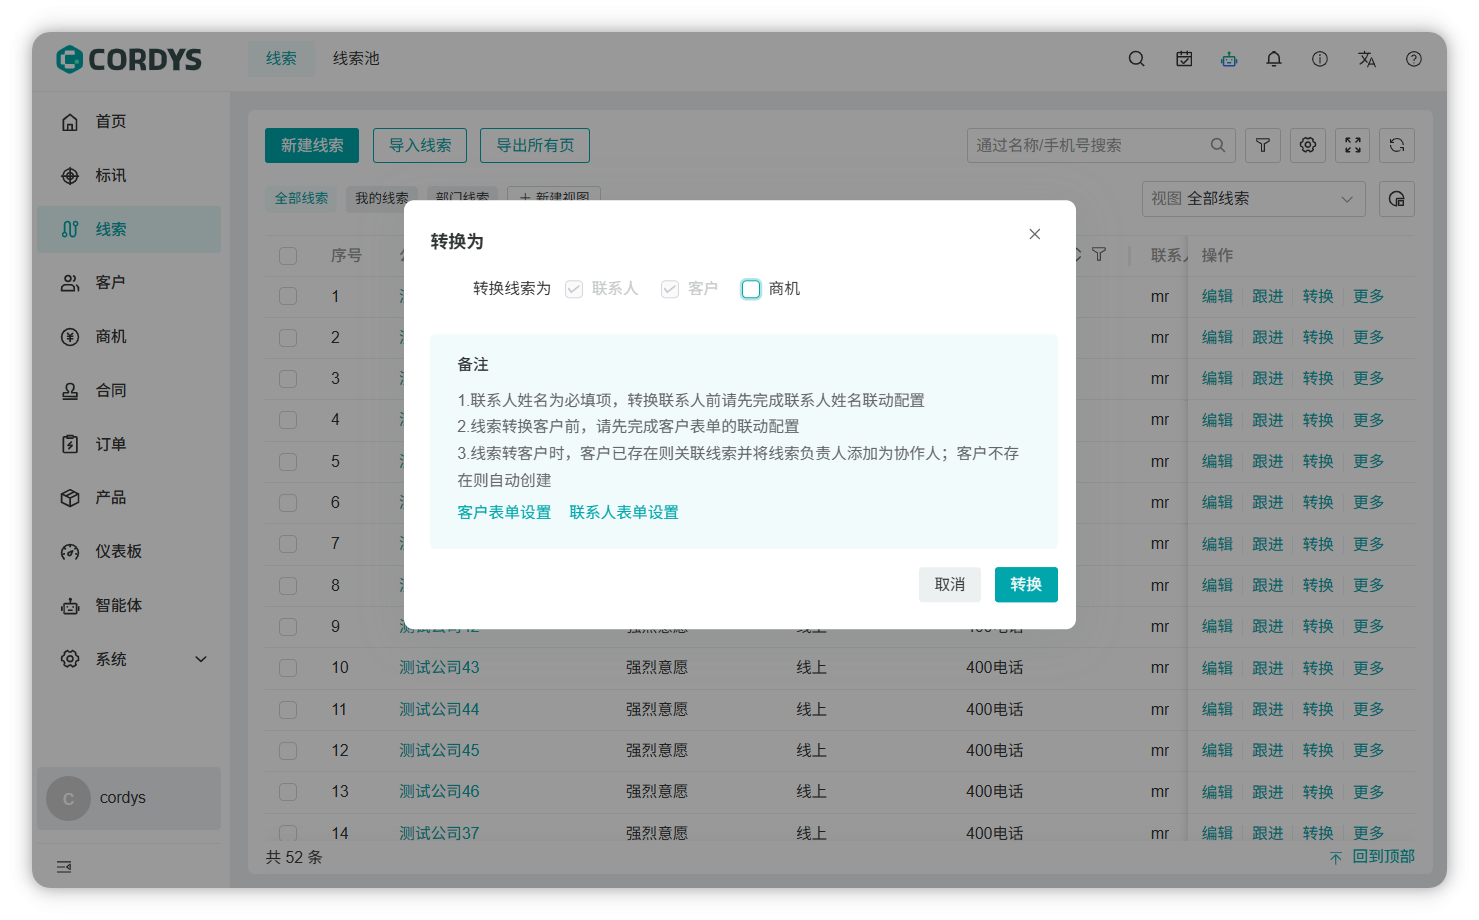Open 更多 for row 1
1479x920 pixels.
[x=1369, y=297]
